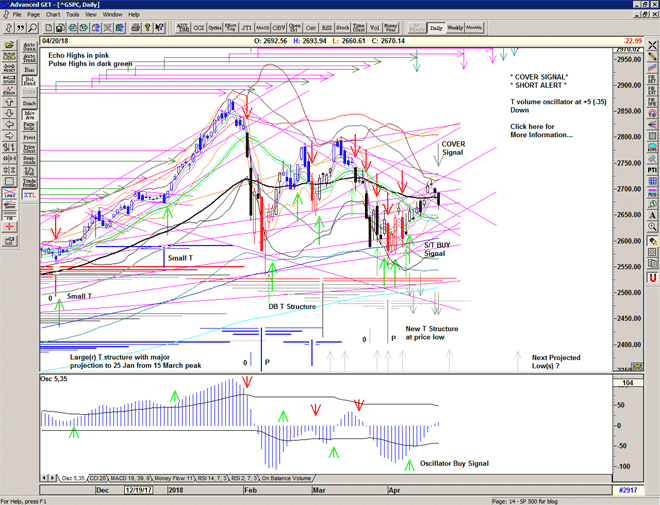Open the Chart menu
The height and width of the screenshot is (505, 660).
click(x=52, y=15)
